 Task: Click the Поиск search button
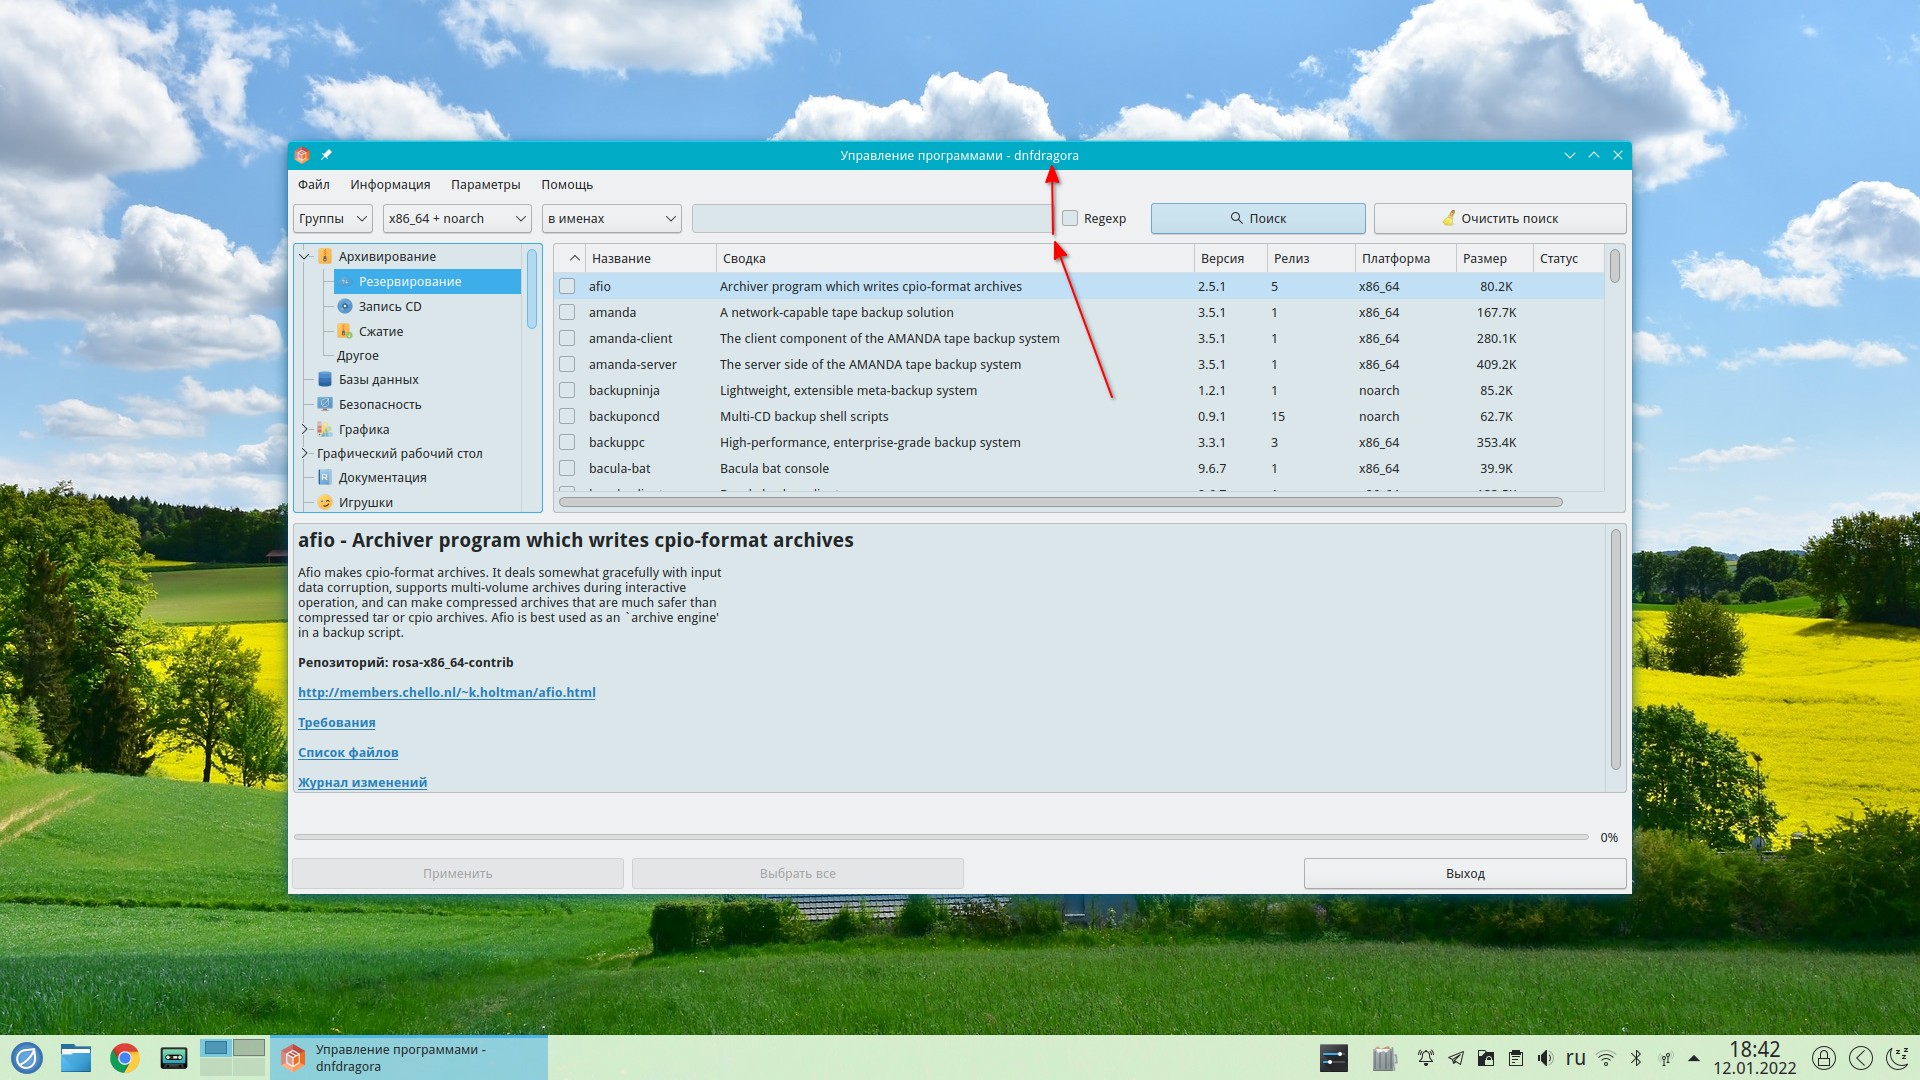coord(1257,218)
